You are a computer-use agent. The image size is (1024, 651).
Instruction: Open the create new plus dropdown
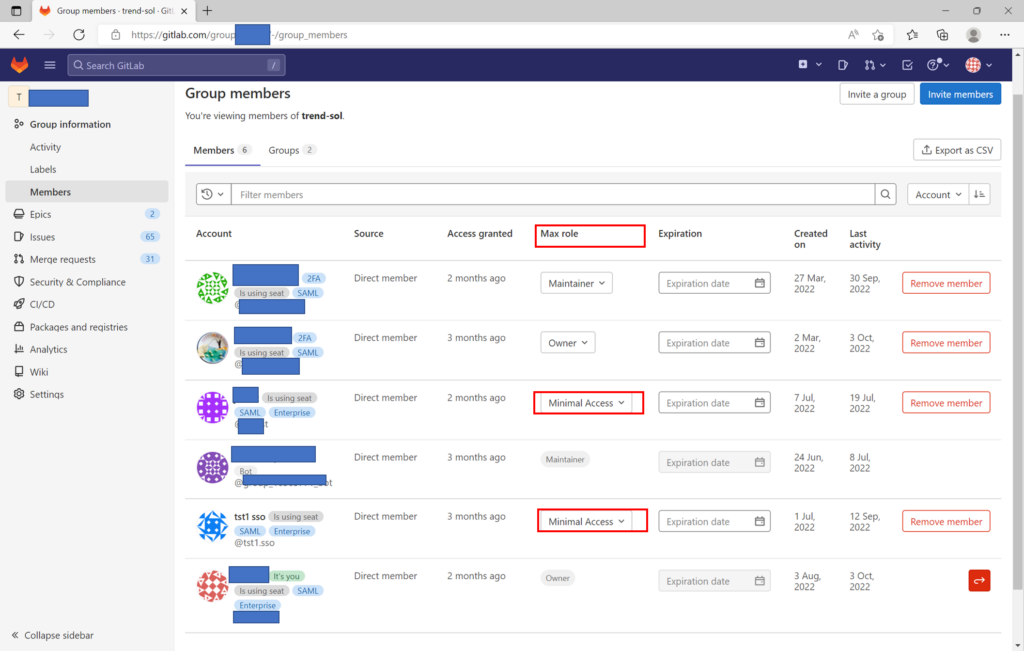tap(809, 65)
